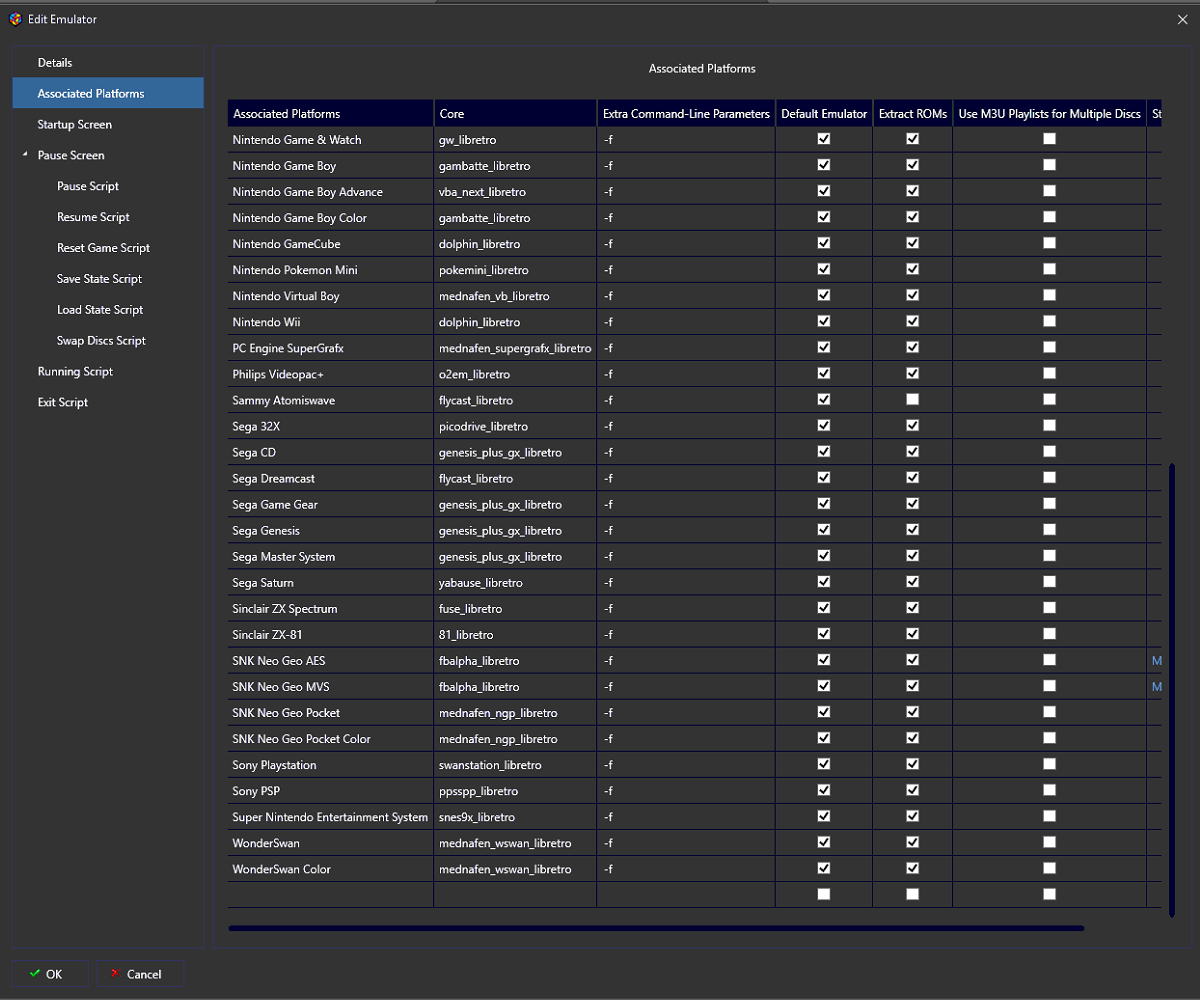Click Use M3U Playlists for Multiple Discs header
Image resolution: width=1200 pixels, height=1000 pixels.
[x=1049, y=113]
